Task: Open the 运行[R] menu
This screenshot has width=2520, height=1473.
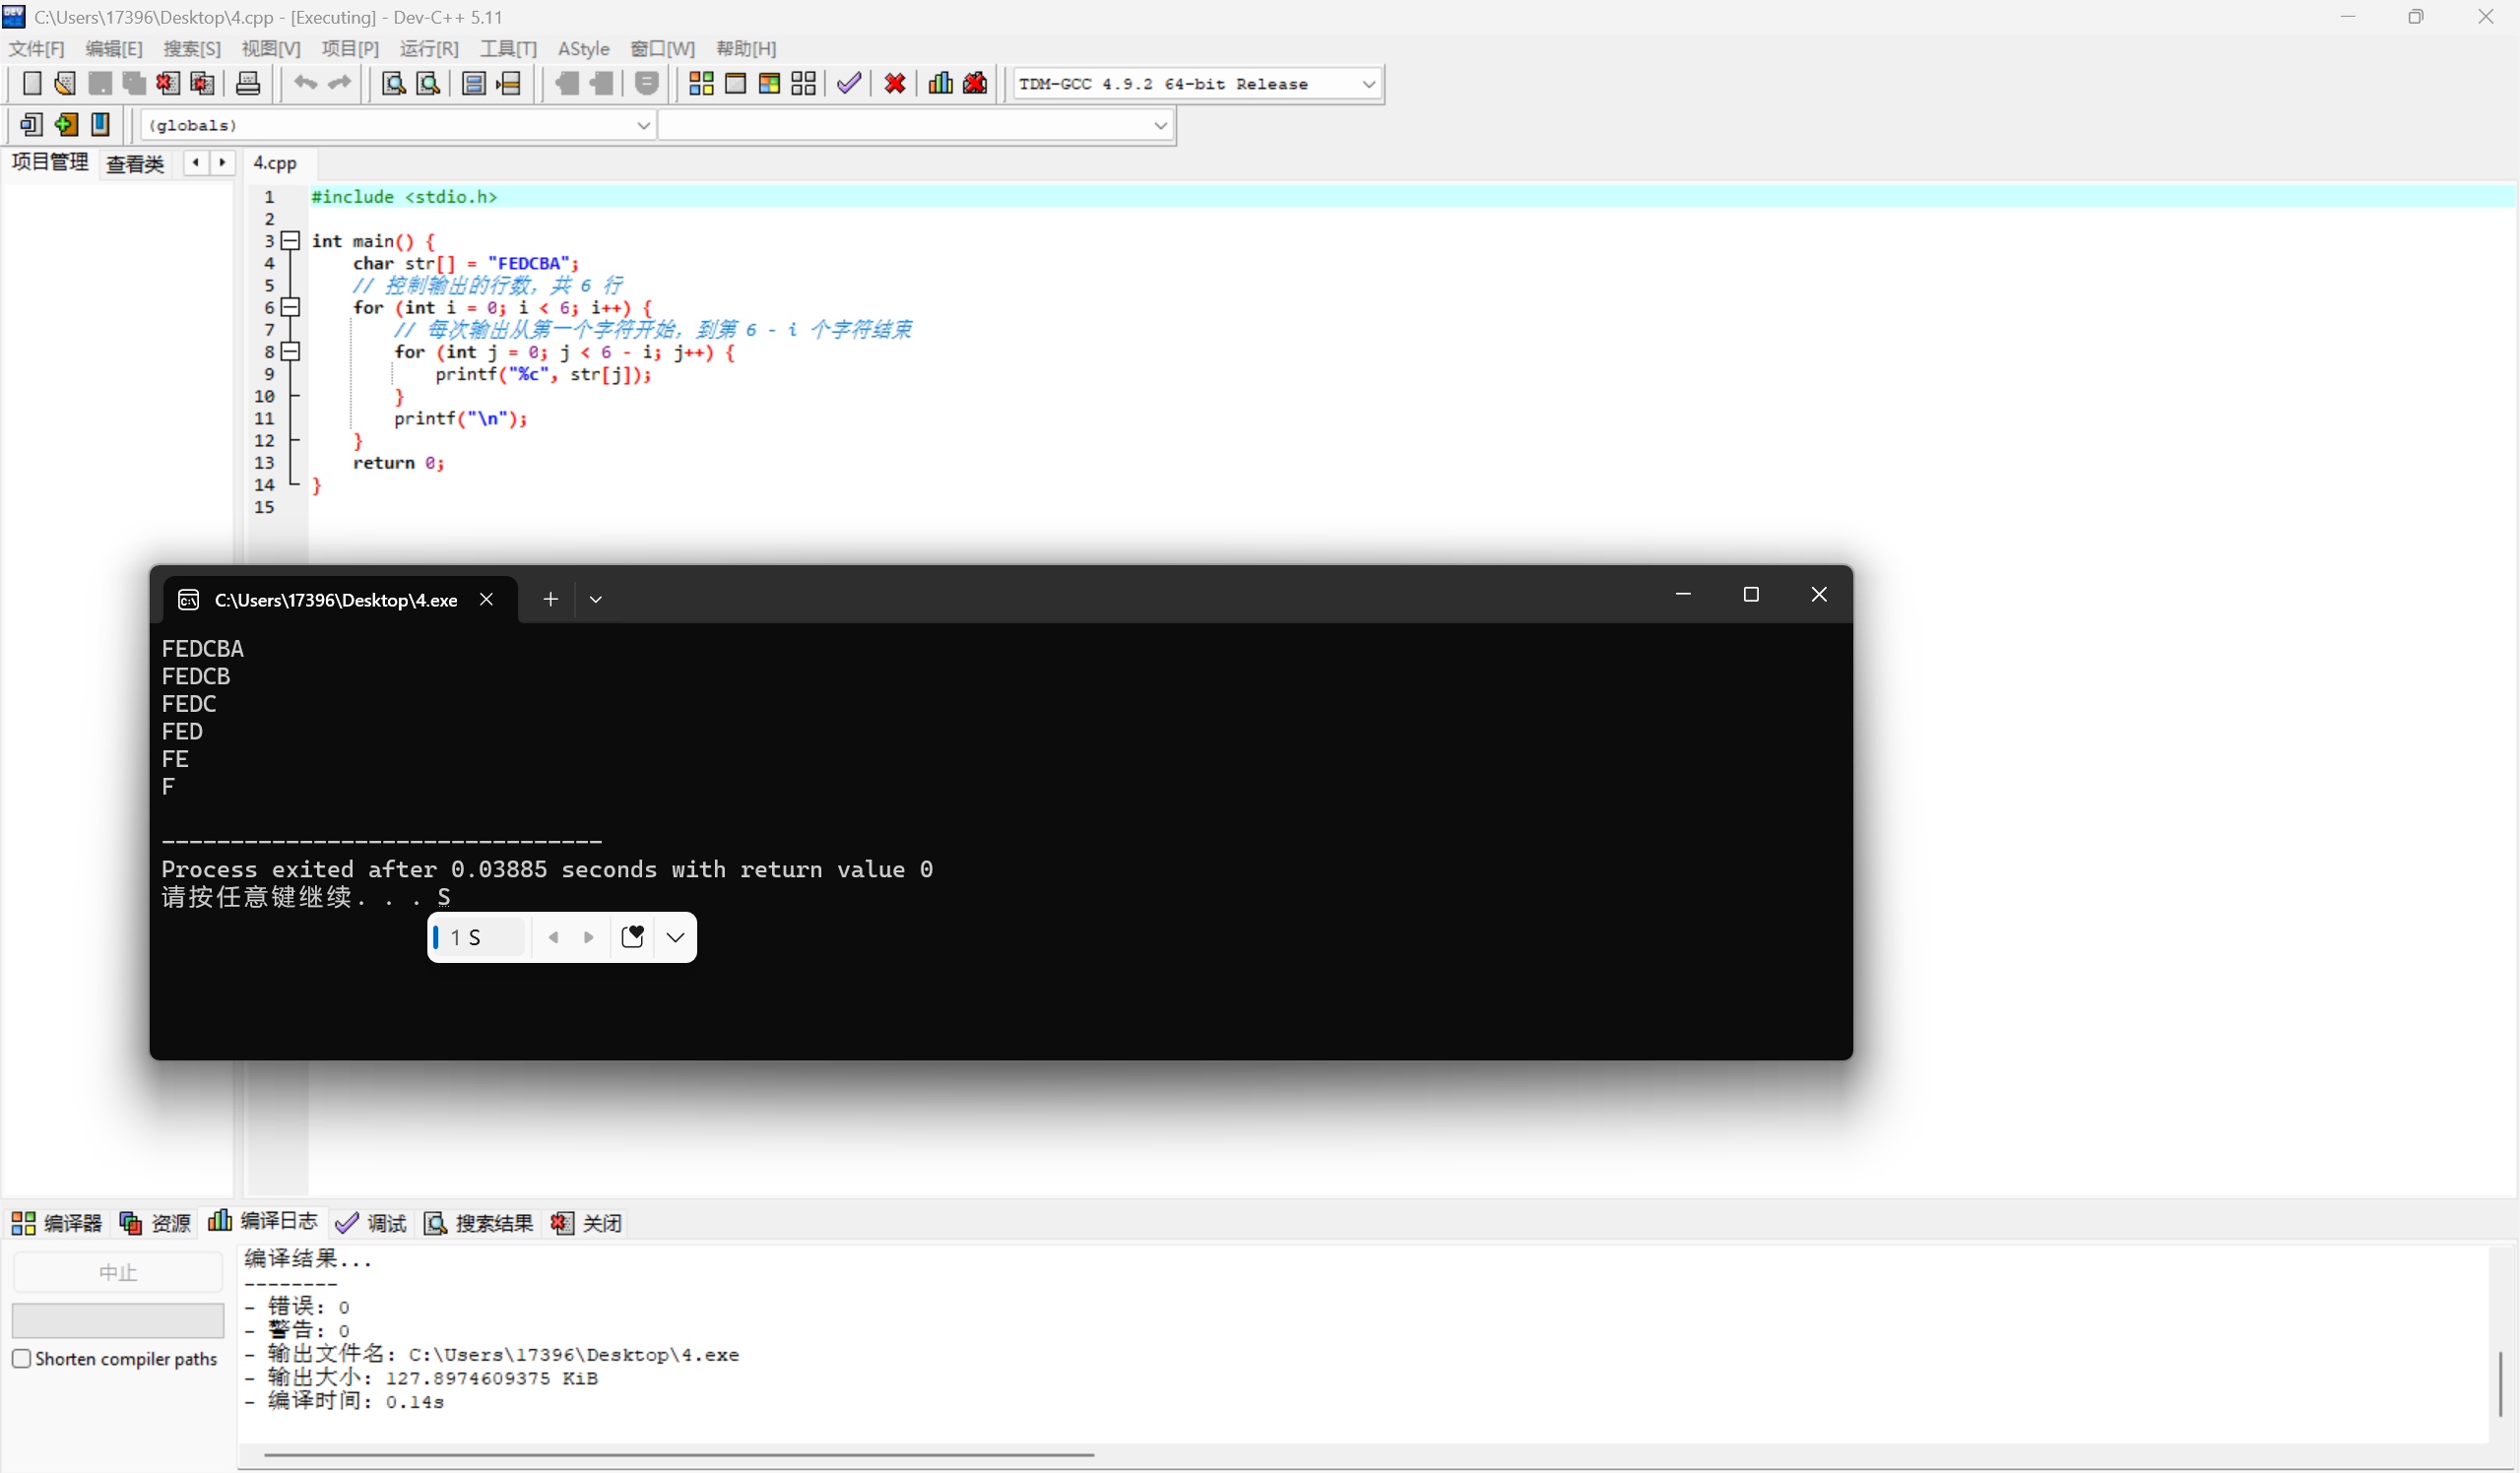Action: pyautogui.click(x=429, y=49)
